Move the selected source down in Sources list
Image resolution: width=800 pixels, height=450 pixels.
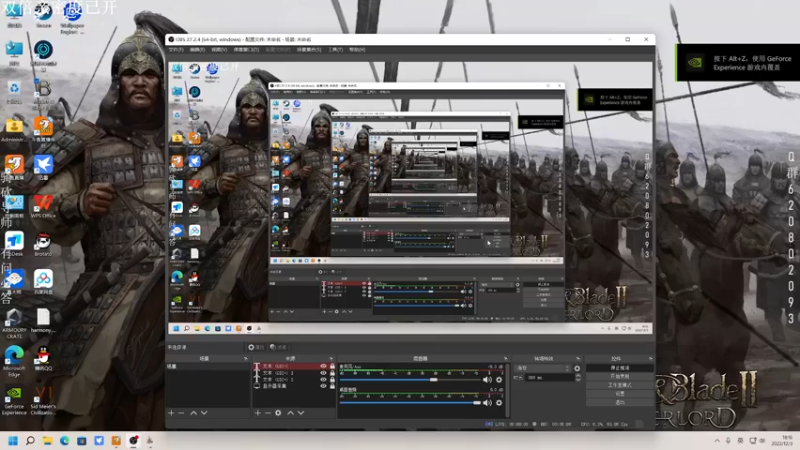(301, 413)
